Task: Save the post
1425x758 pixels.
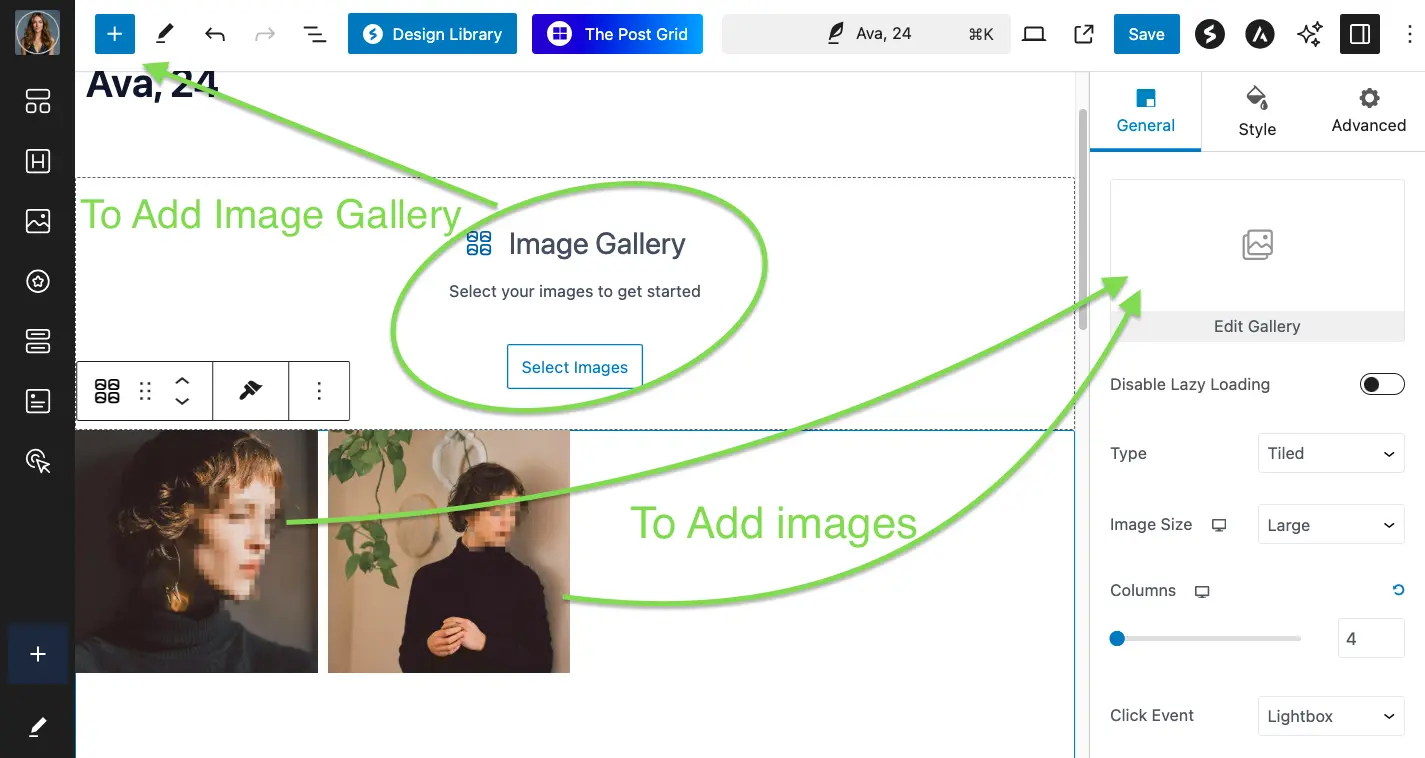Action: (x=1146, y=33)
